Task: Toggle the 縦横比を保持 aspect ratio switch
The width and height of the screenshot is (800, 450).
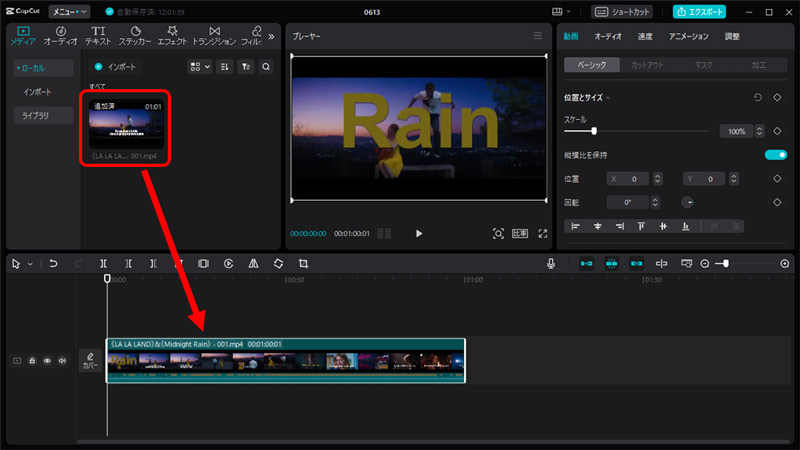Action: pos(775,155)
